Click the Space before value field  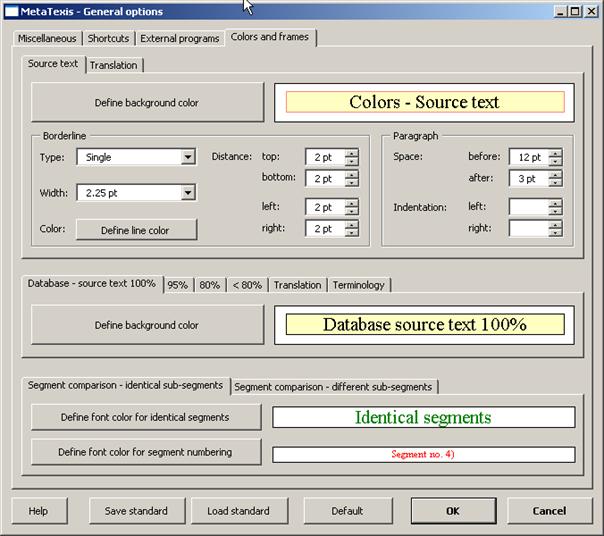528,157
